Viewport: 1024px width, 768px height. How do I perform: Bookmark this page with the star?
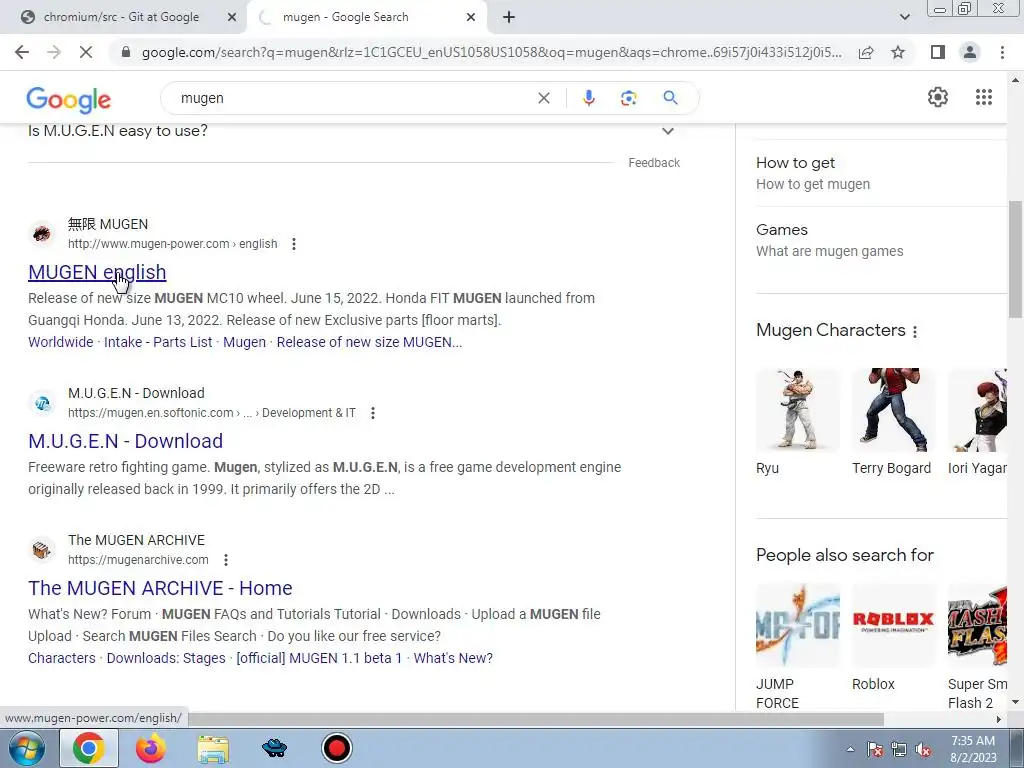click(x=898, y=52)
